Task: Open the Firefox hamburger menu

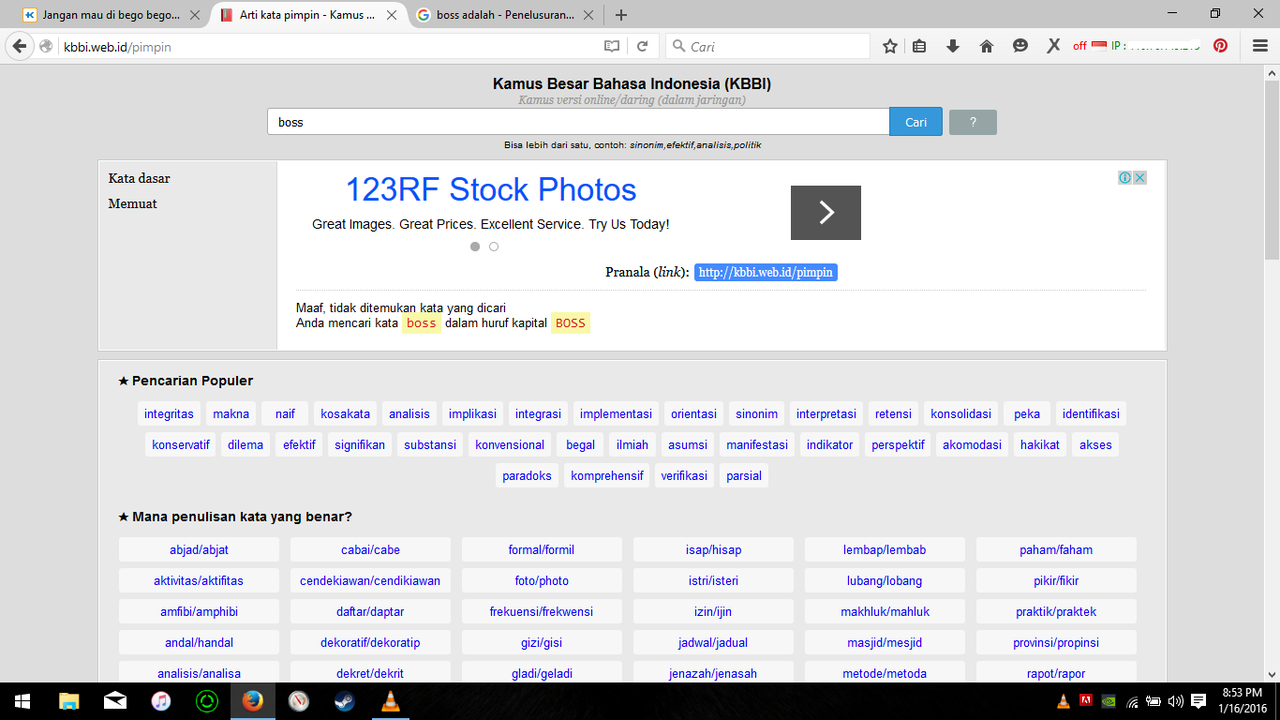Action: tap(1260, 46)
